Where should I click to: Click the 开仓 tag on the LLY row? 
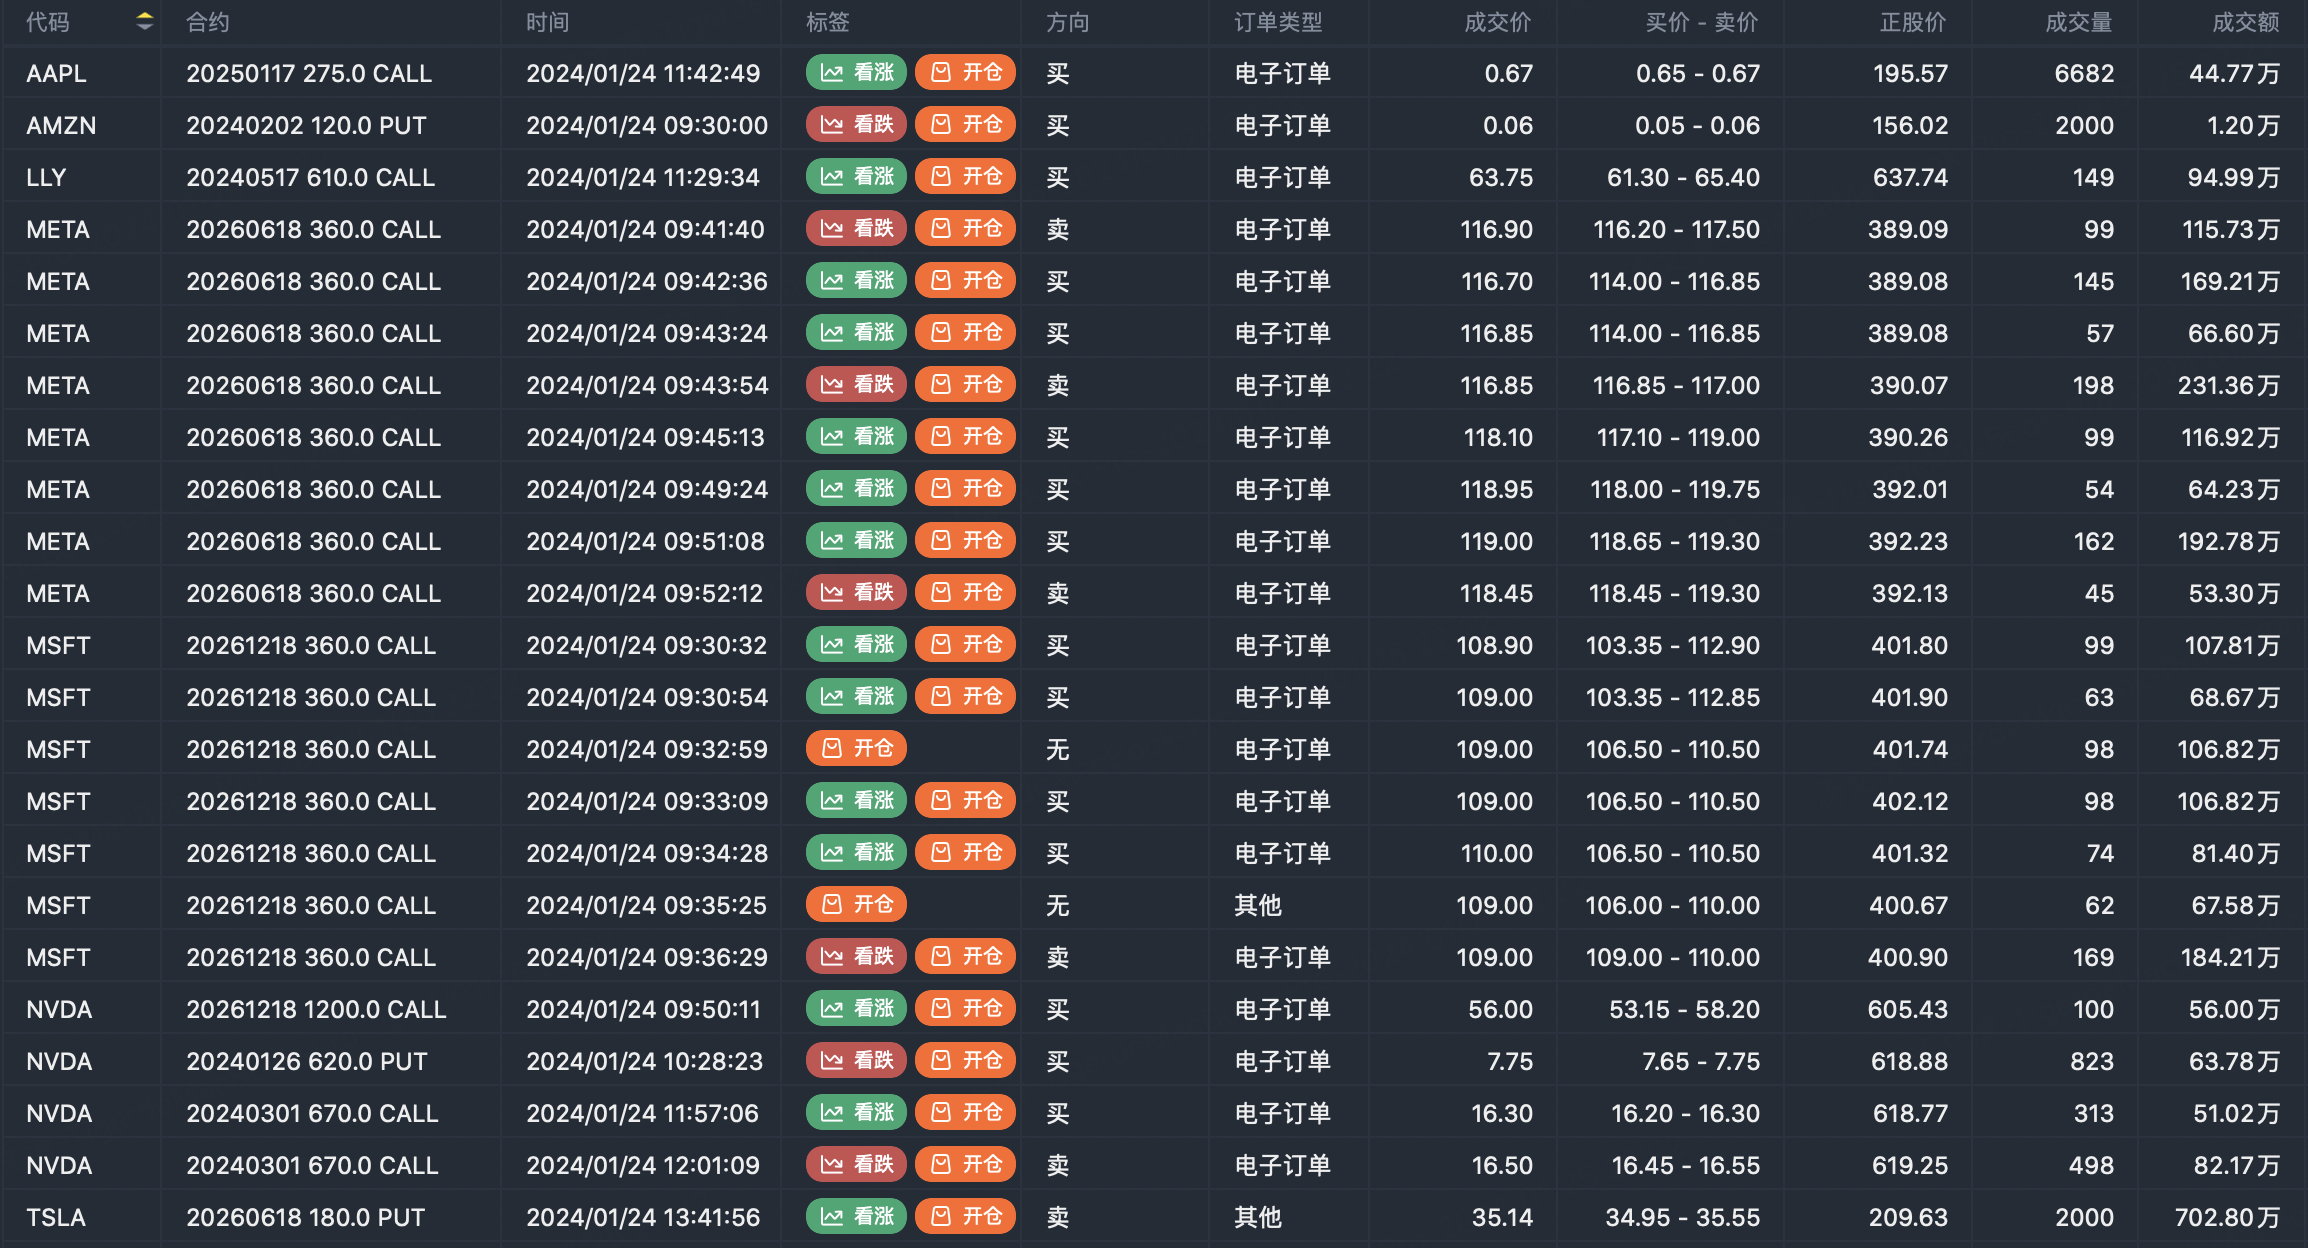[x=966, y=177]
